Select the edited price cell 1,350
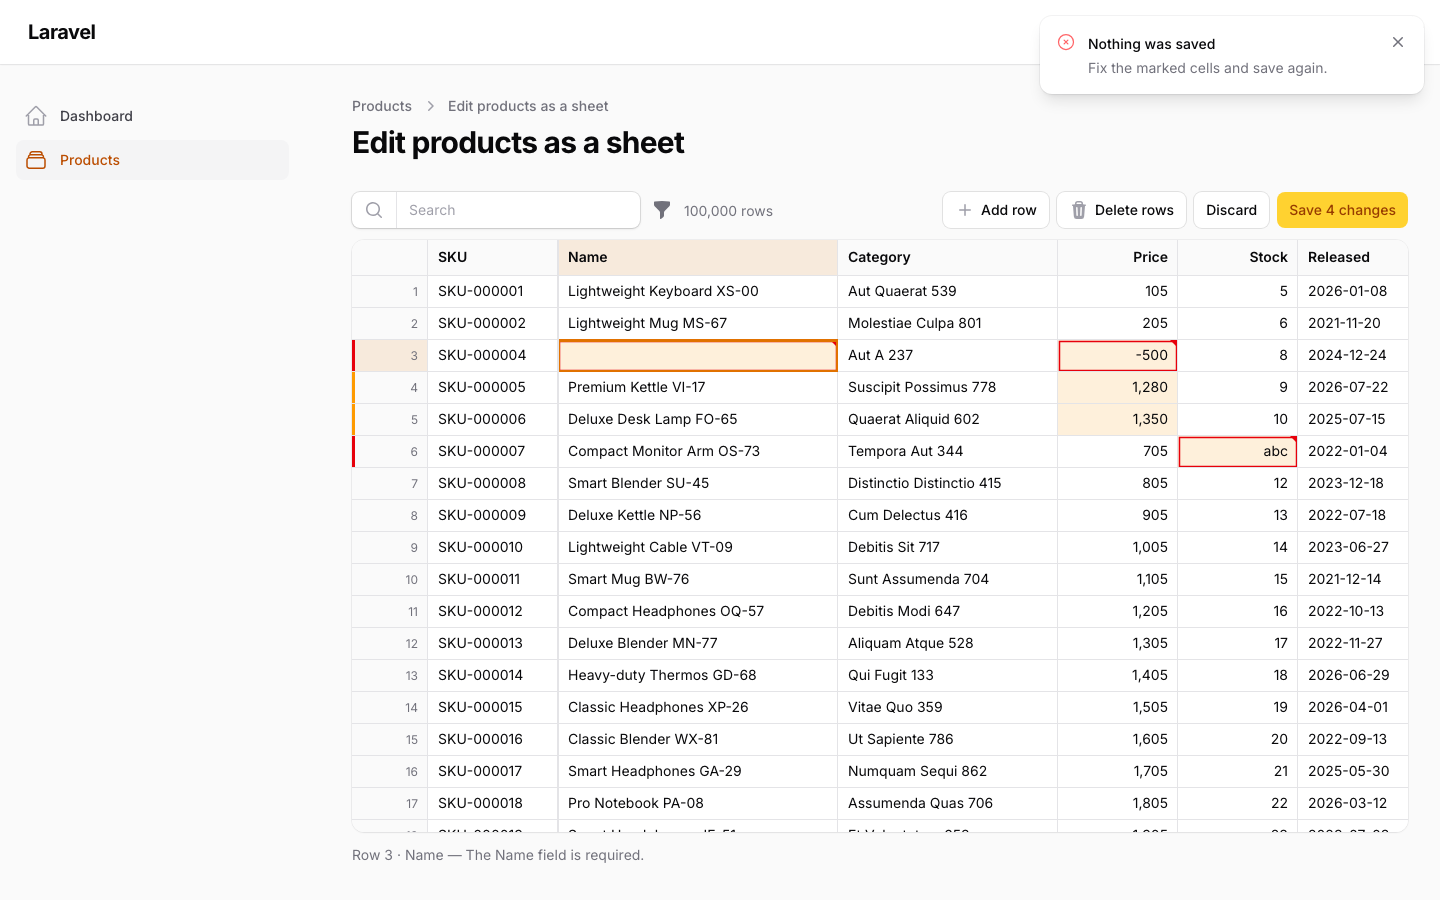This screenshot has width=1440, height=900. [x=1118, y=419]
